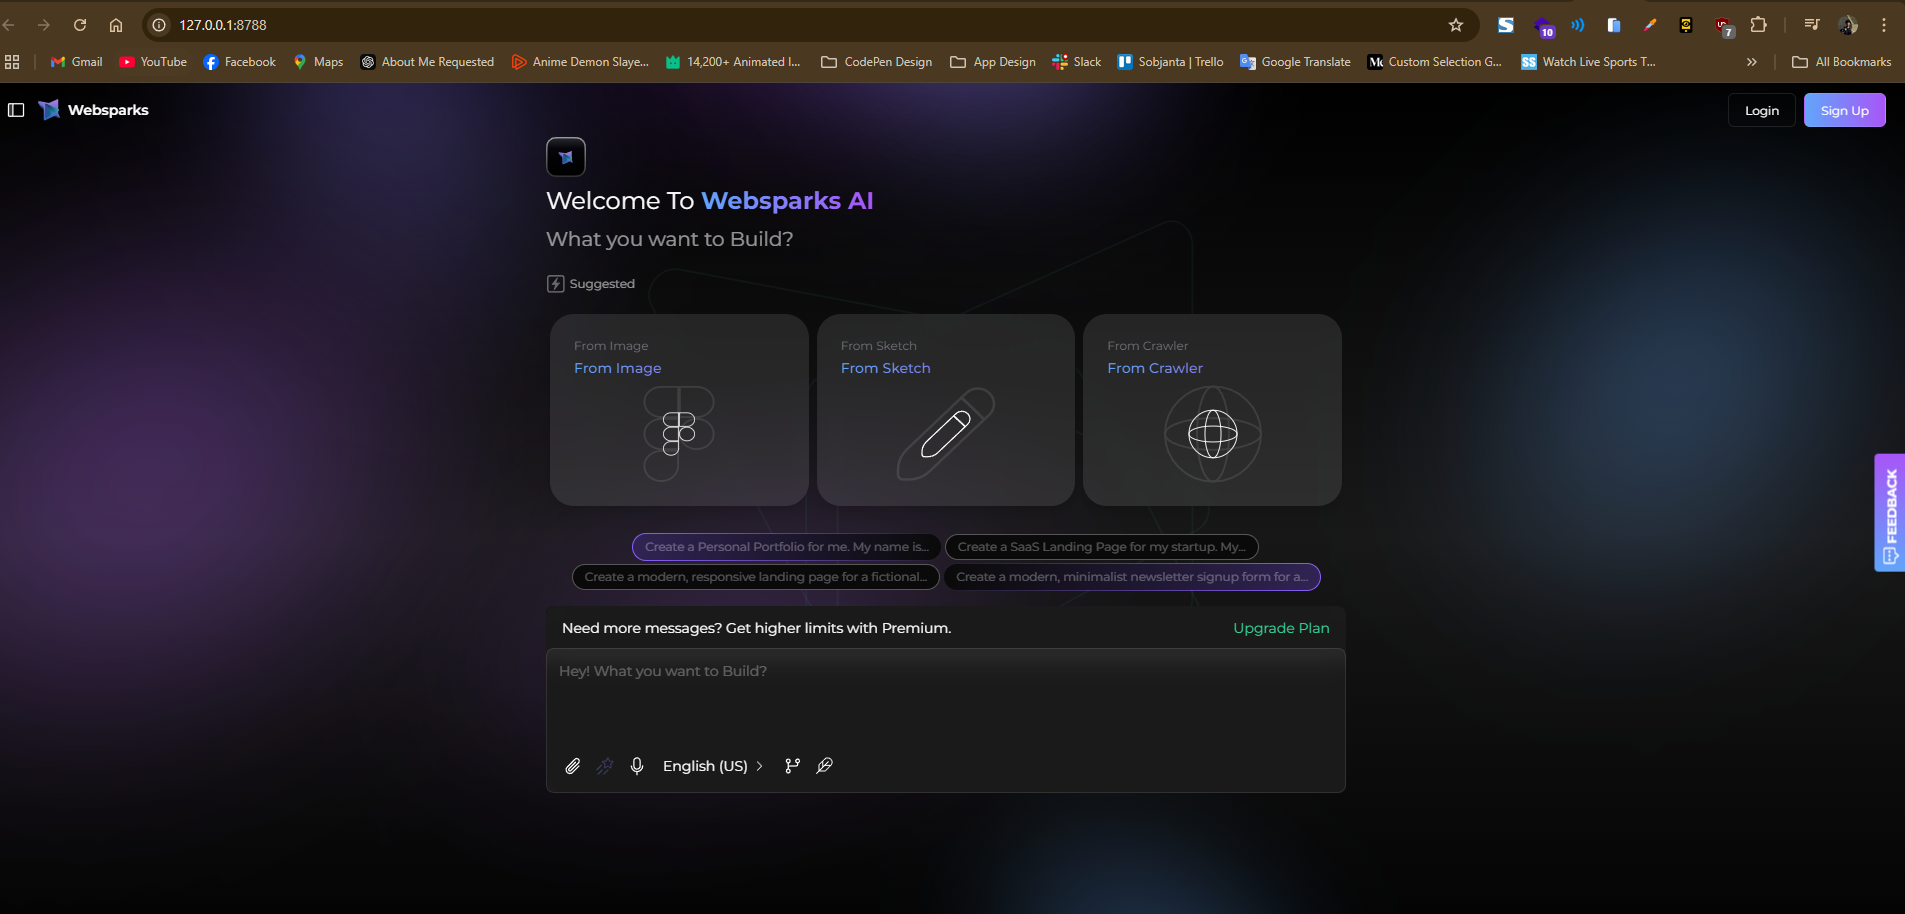The width and height of the screenshot is (1905, 914).
Task: Open the CodePen Design bookmark folder
Action: point(877,62)
